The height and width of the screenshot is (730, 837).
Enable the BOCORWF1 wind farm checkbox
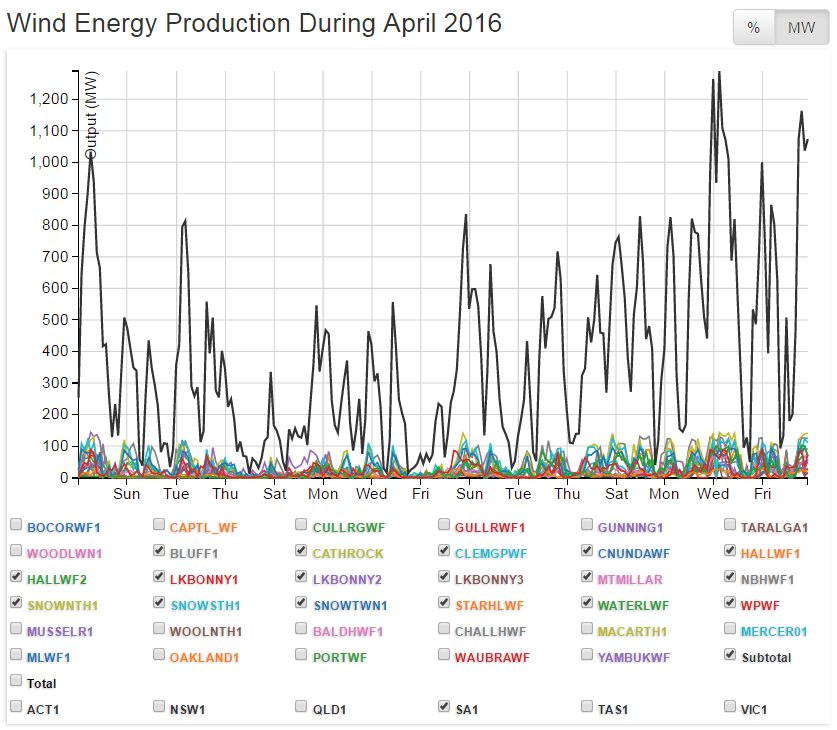point(16,522)
